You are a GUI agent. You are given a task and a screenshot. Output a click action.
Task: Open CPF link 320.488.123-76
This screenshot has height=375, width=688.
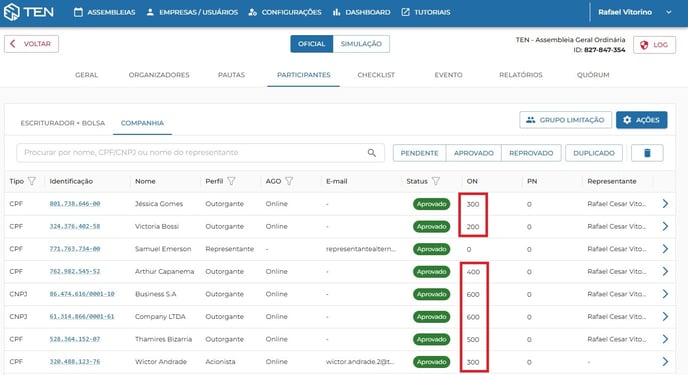75,362
